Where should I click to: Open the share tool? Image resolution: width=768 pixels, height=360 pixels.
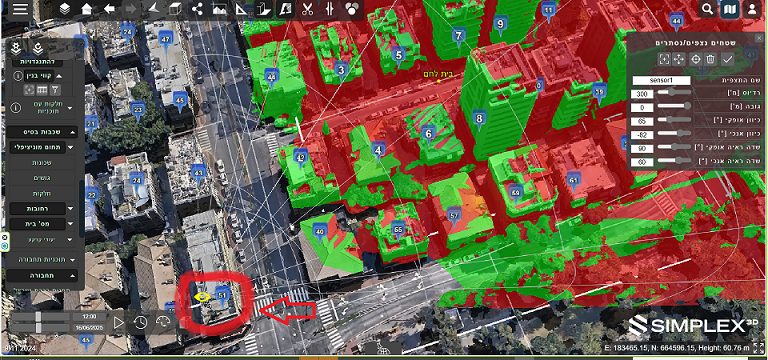click(197, 9)
